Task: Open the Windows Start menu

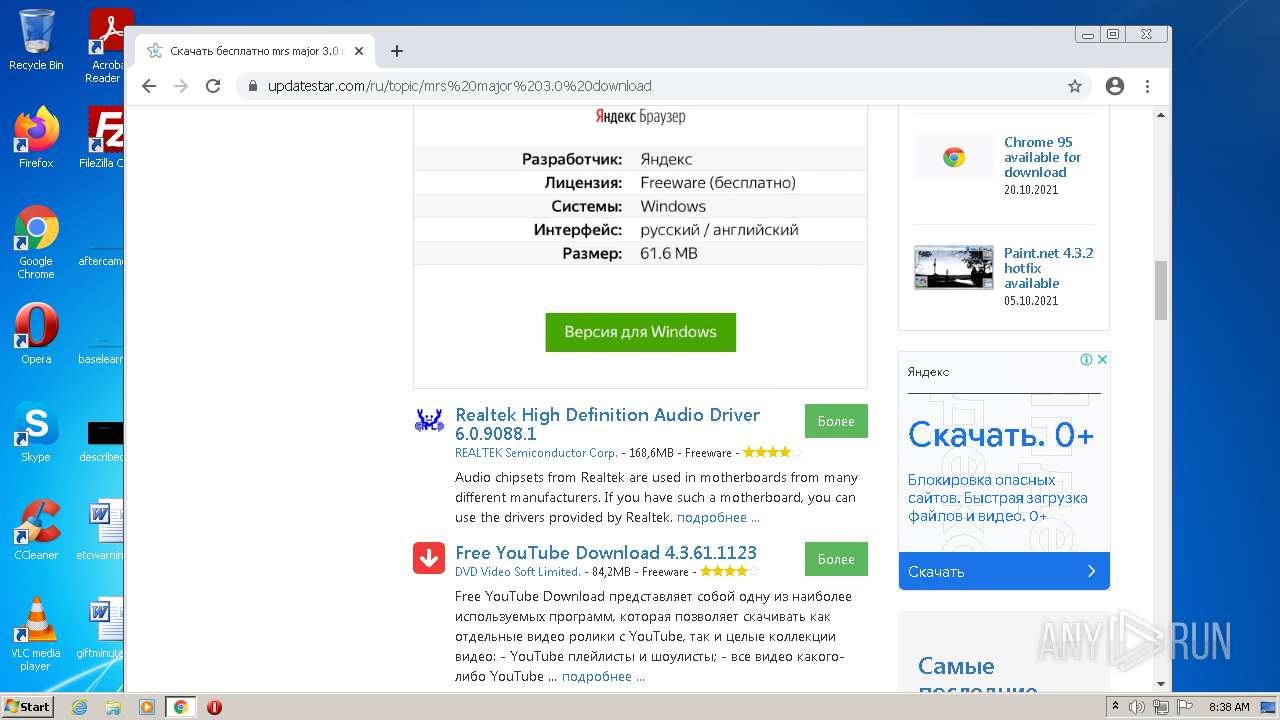Action: [x=27, y=706]
